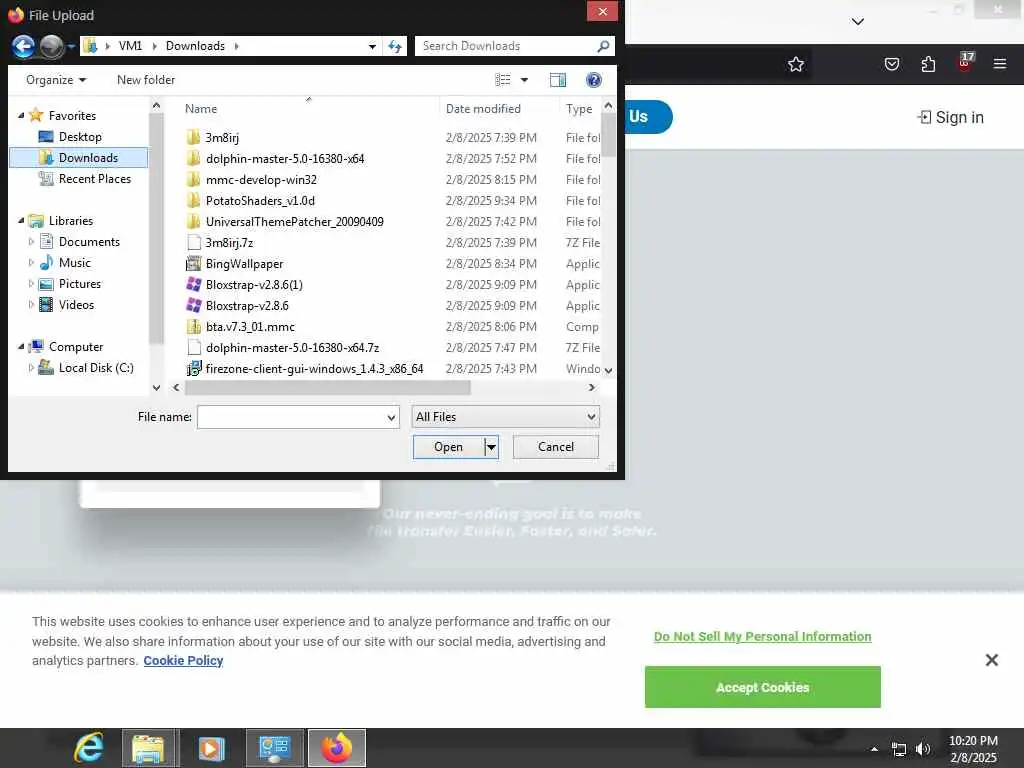Viewport: 1024px width, 768px height.
Task: Click the Cancel button
Action: tap(556, 447)
